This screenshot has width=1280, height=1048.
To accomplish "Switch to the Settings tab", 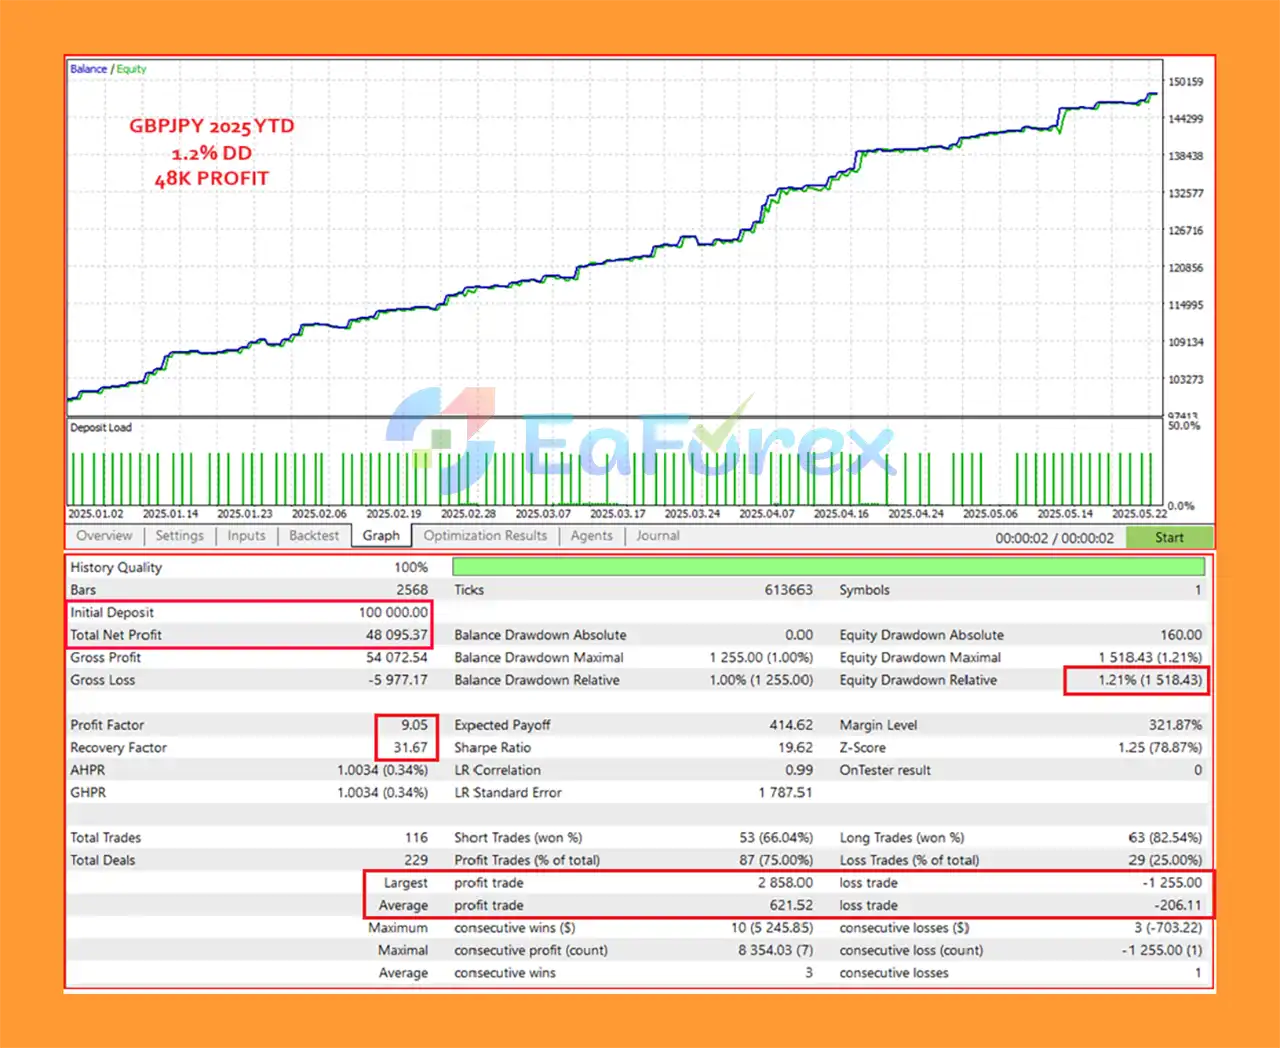I will tap(180, 536).
